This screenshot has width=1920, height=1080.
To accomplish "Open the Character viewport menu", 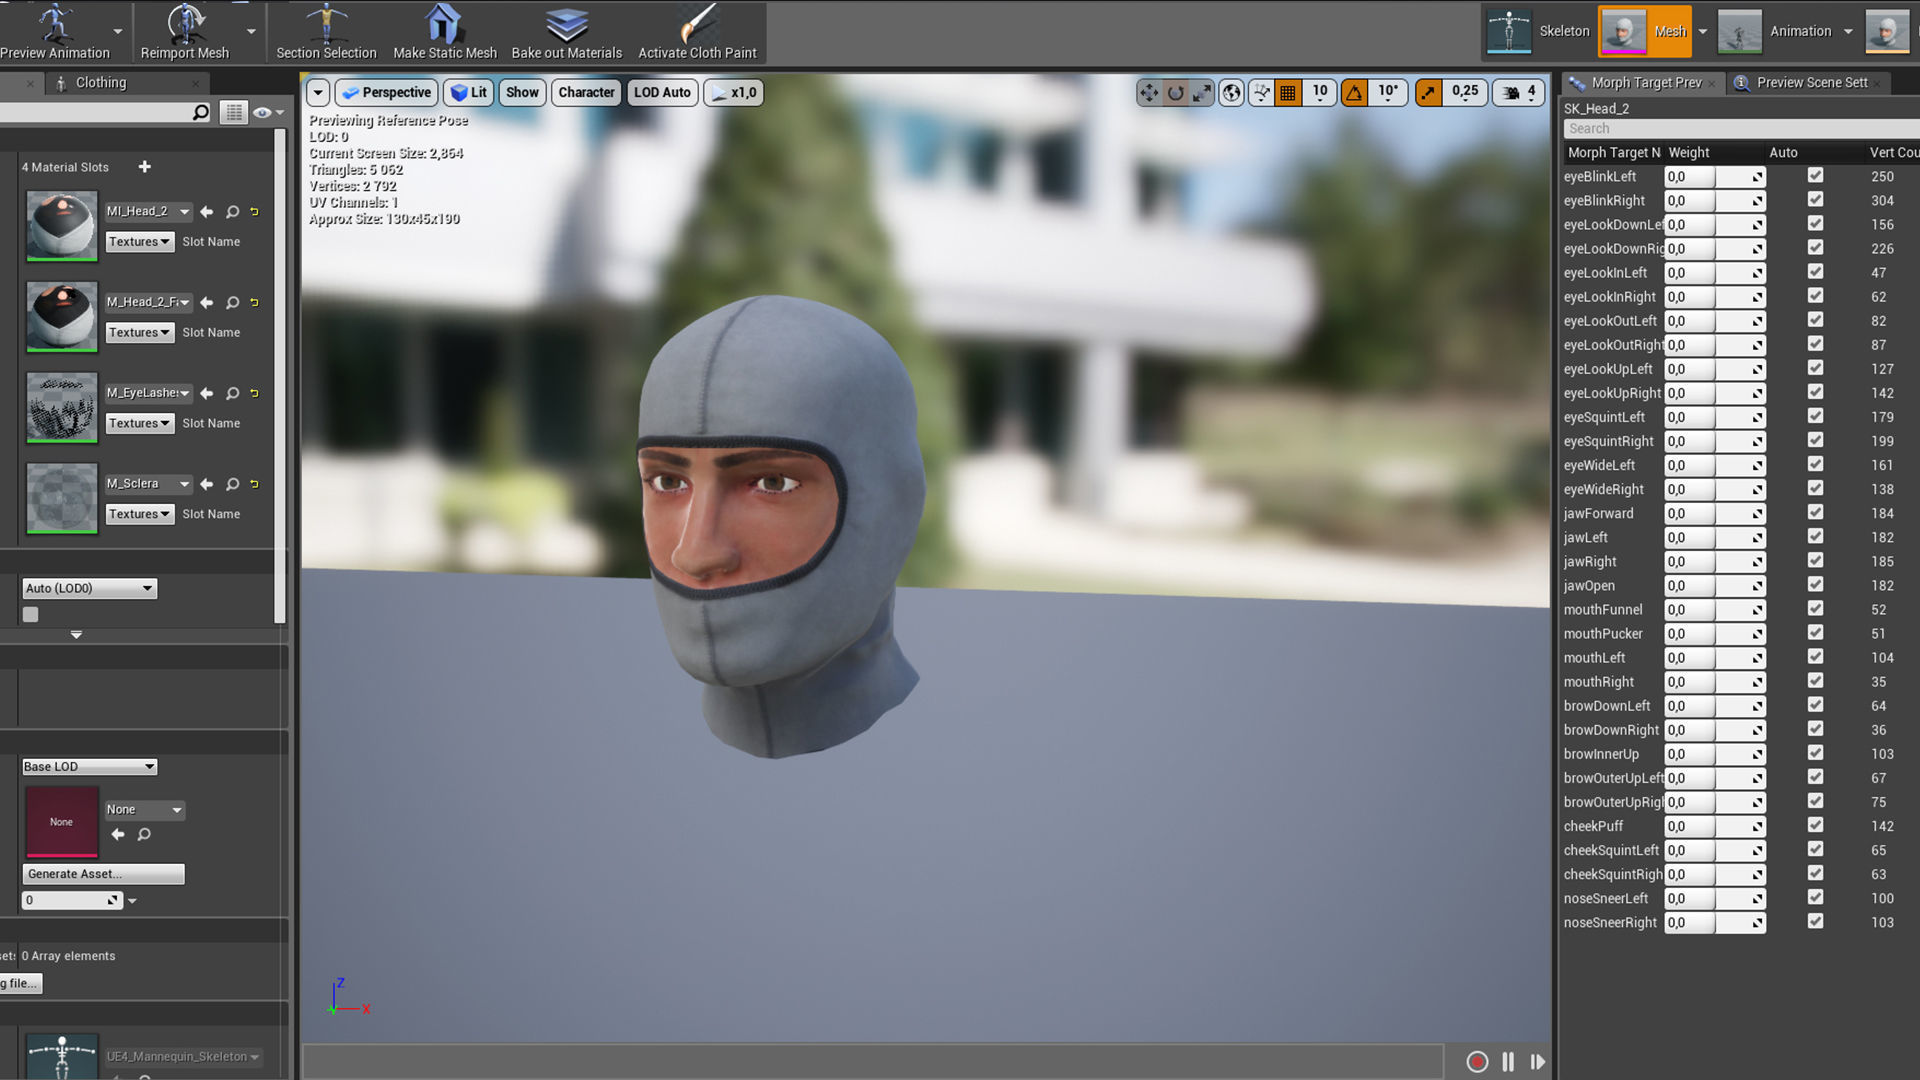I will click(x=586, y=93).
